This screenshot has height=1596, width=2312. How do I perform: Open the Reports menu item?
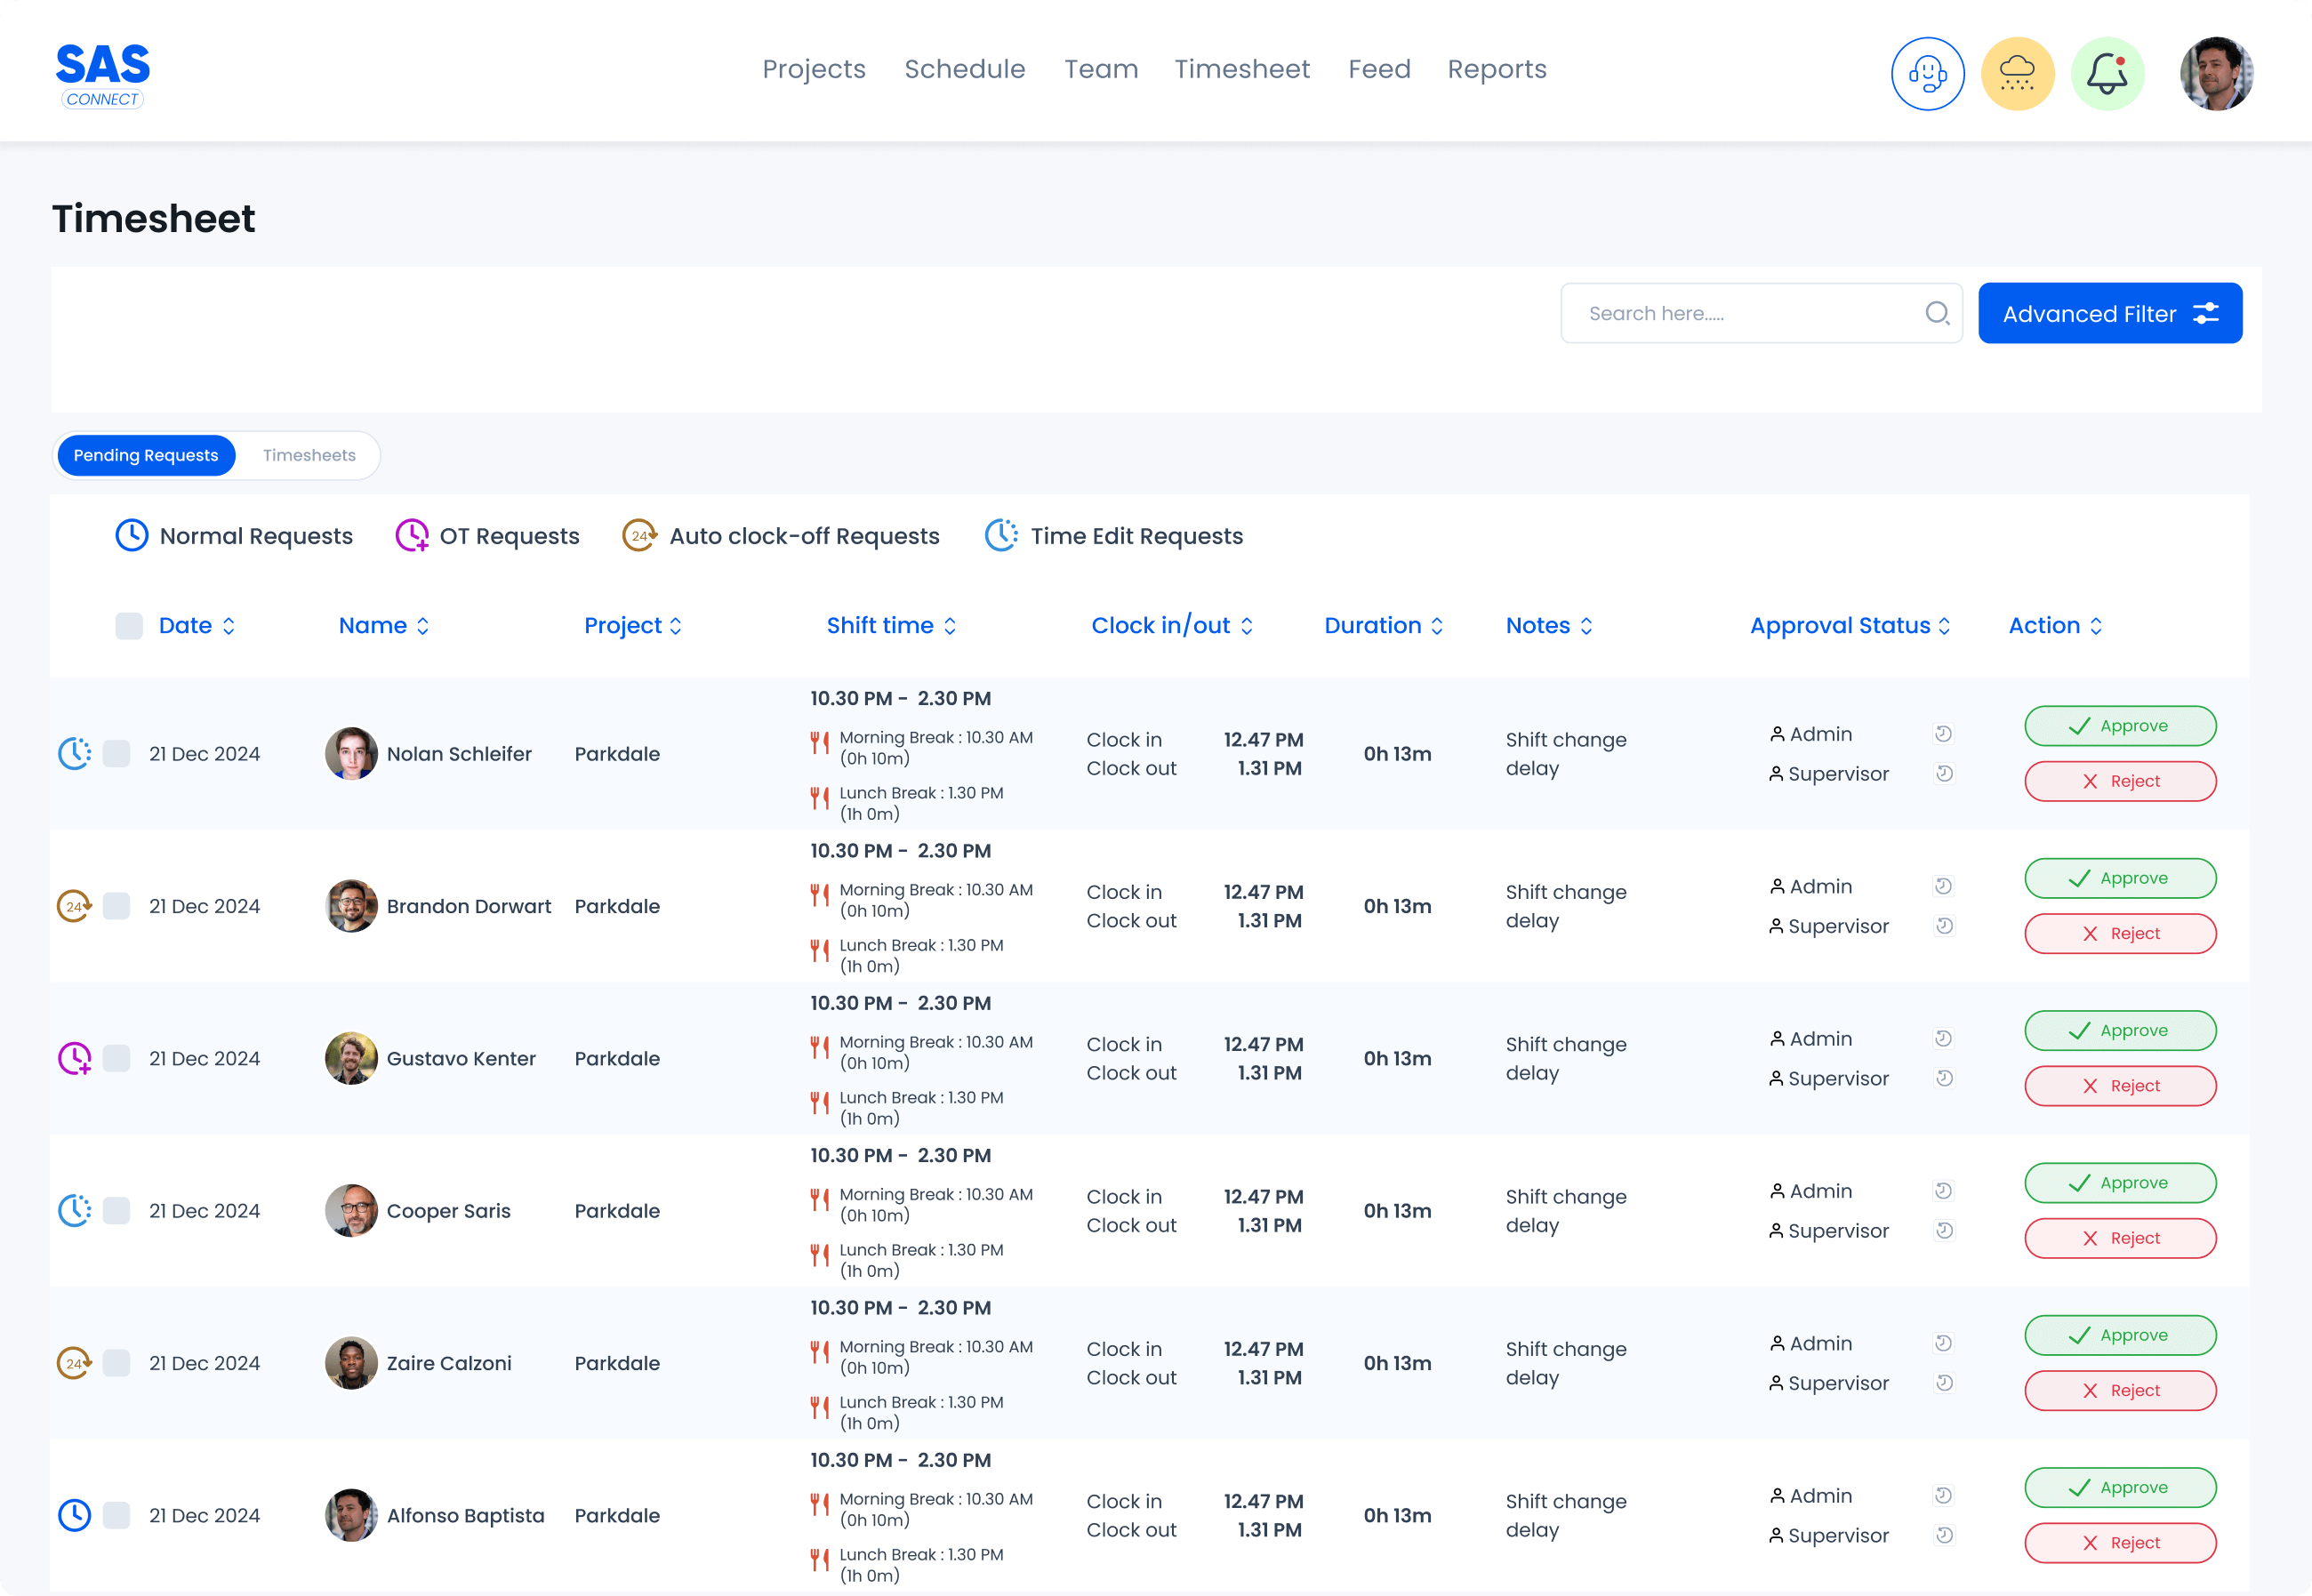[1496, 69]
